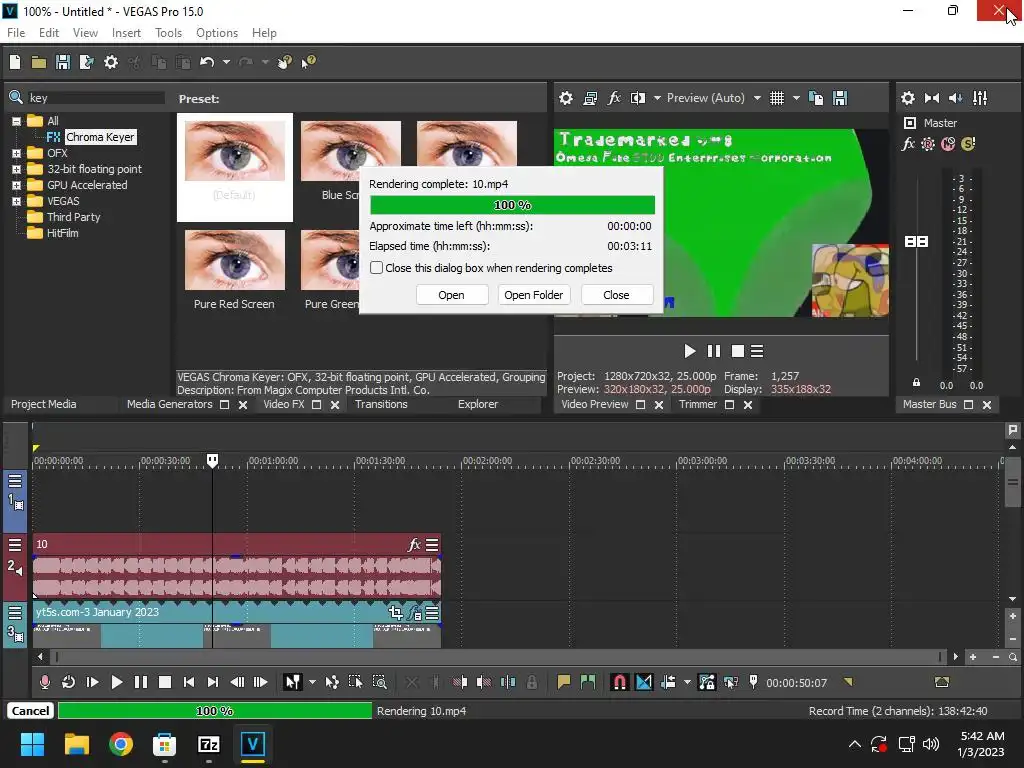Viewport: 1024px width, 768px height.
Task: Click the Overlays grid icon
Action: [x=776, y=98]
